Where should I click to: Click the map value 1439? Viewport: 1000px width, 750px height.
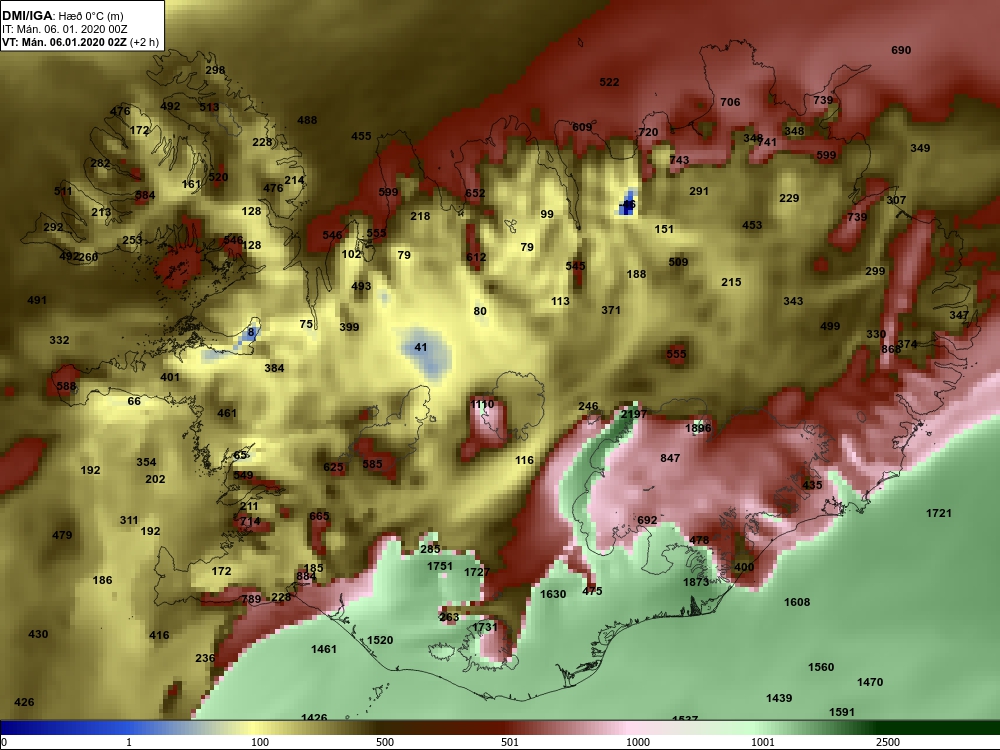779,698
